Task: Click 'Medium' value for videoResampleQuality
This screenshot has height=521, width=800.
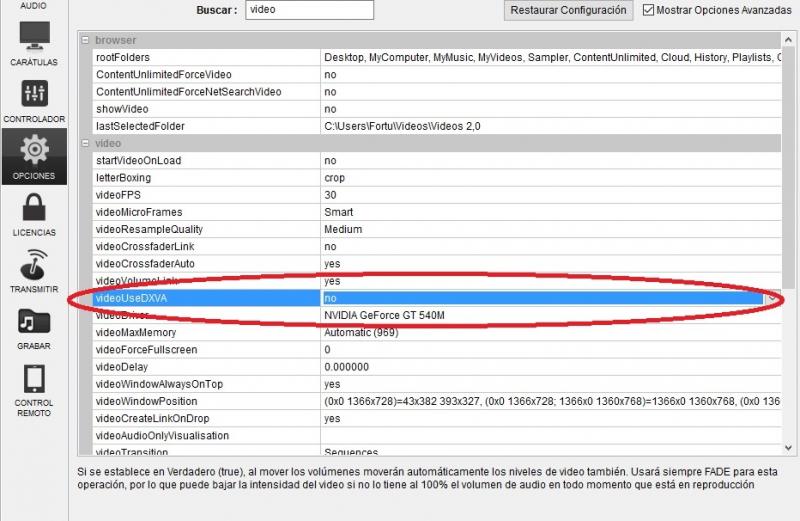Action: pyautogui.click(x=343, y=229)
